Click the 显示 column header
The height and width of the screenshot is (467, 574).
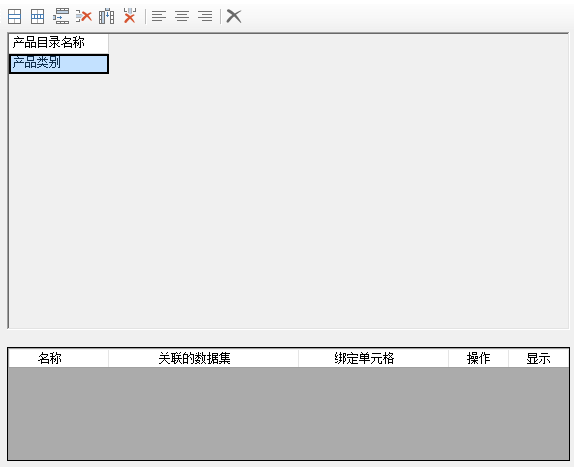538,358
